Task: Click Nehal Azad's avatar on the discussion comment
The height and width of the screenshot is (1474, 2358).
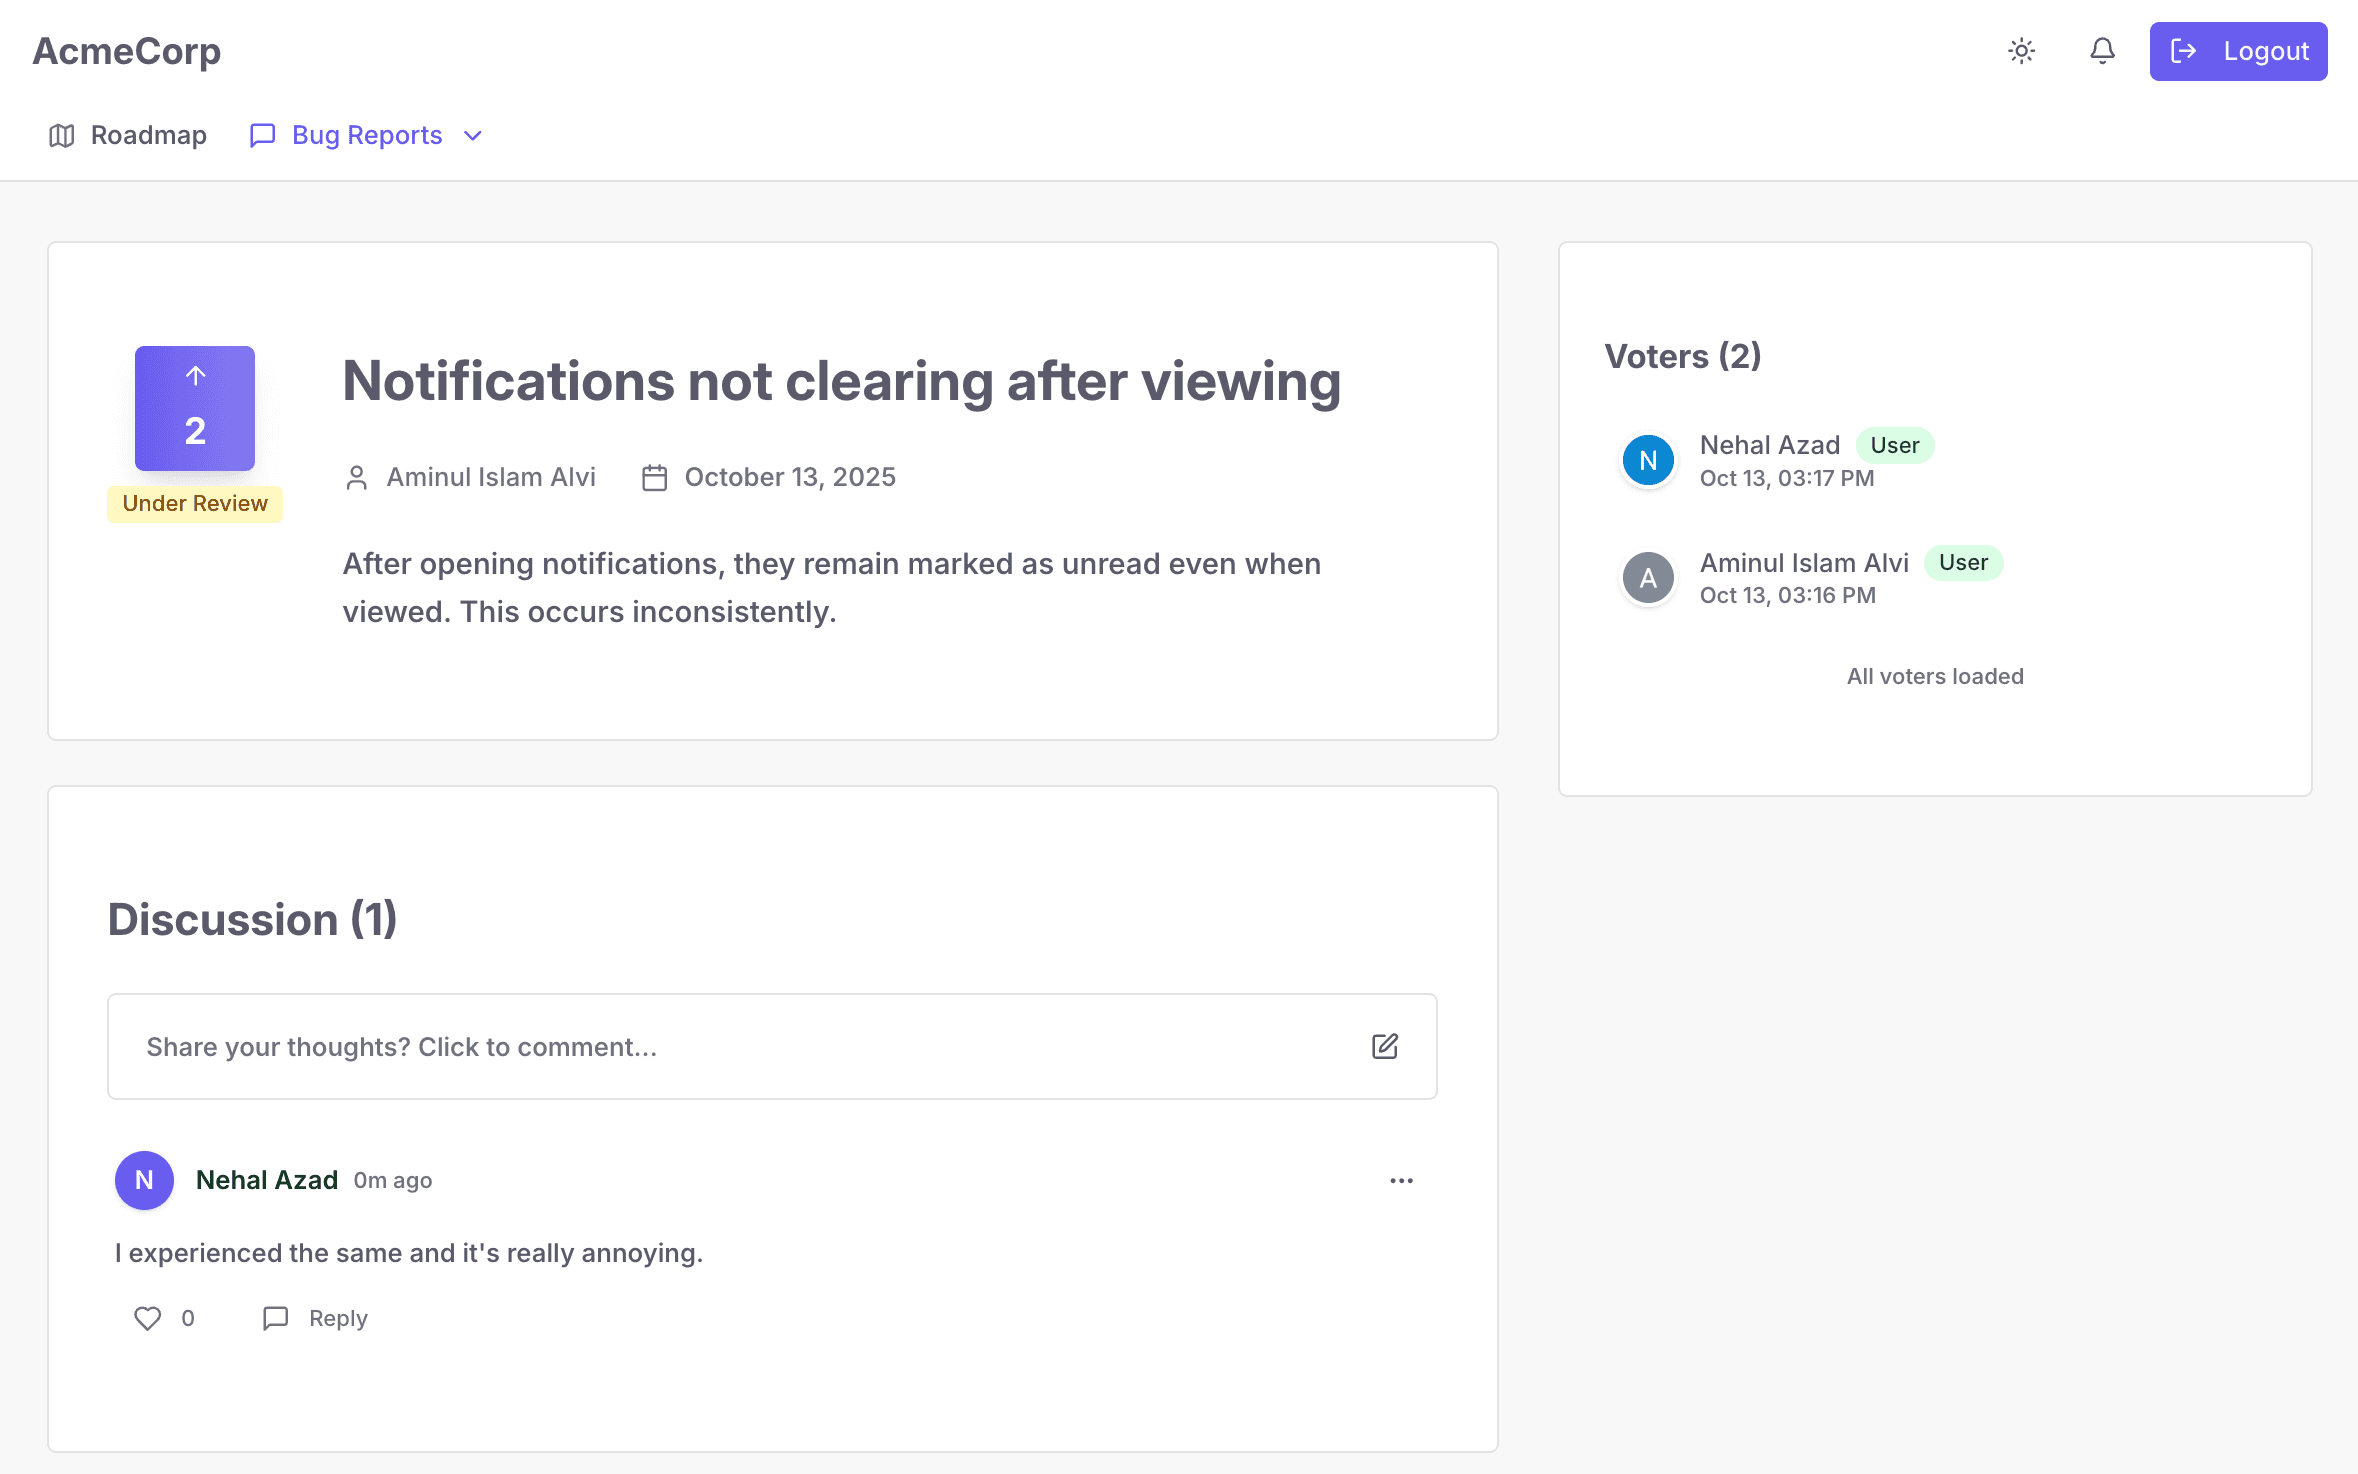Action: pos(144,1180)
